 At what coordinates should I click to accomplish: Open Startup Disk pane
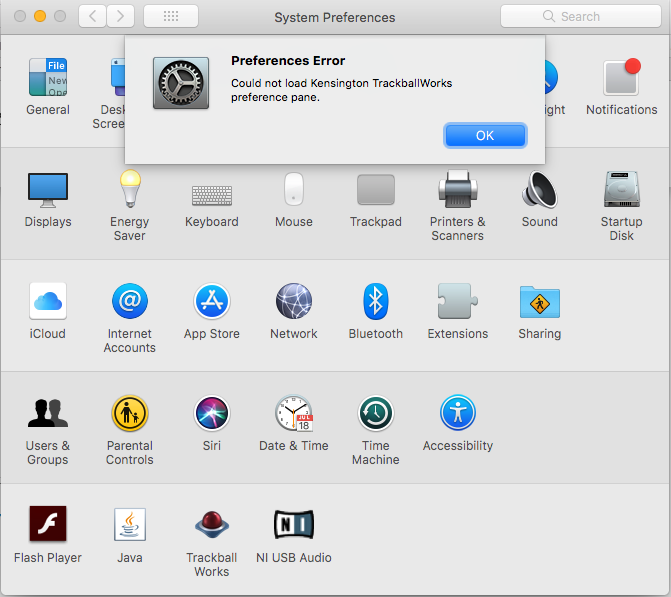pos(621,205)
